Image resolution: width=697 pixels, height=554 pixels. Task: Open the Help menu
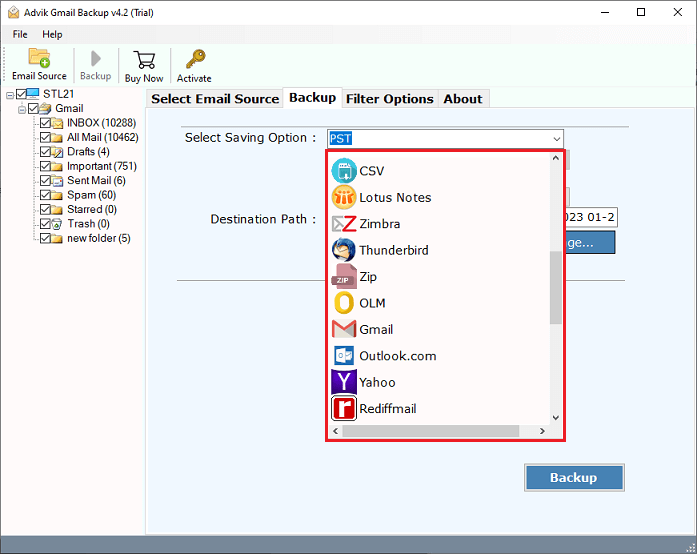coord(52,34)
